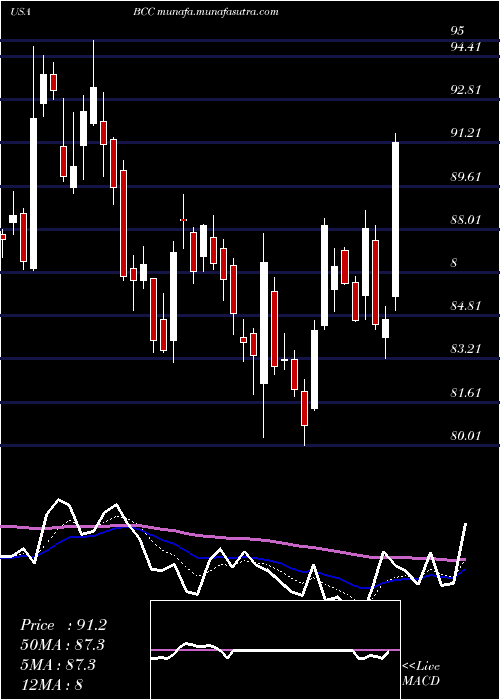Click the 91.21 price axis label
Screen dimensions: 500x700
click(x=466, y=133)
